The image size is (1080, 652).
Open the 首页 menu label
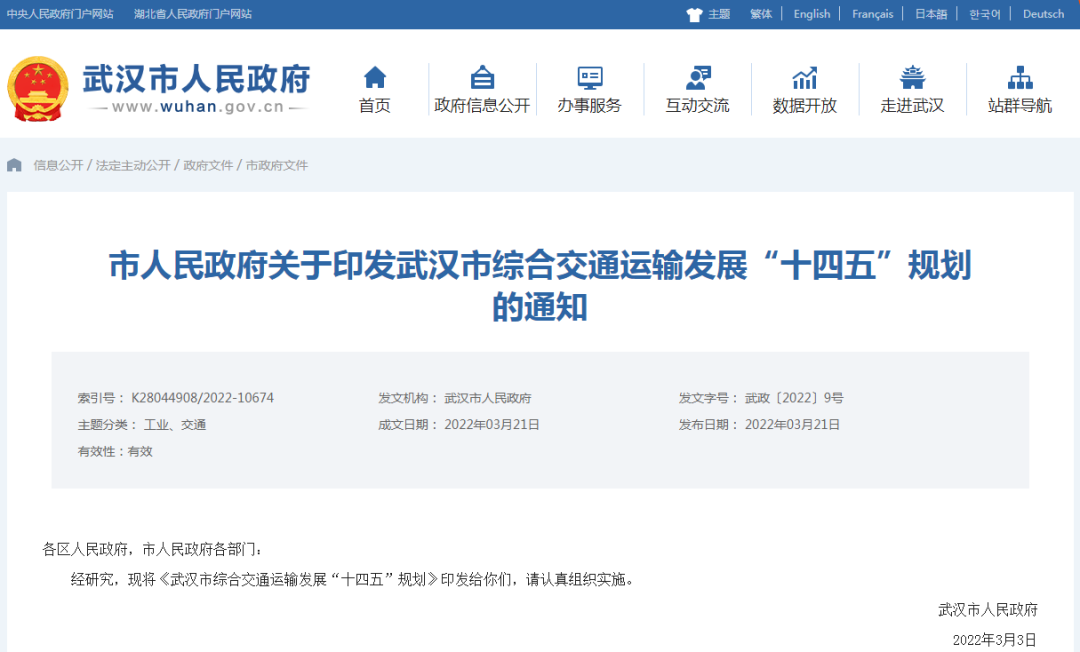[x=375, y=105]
